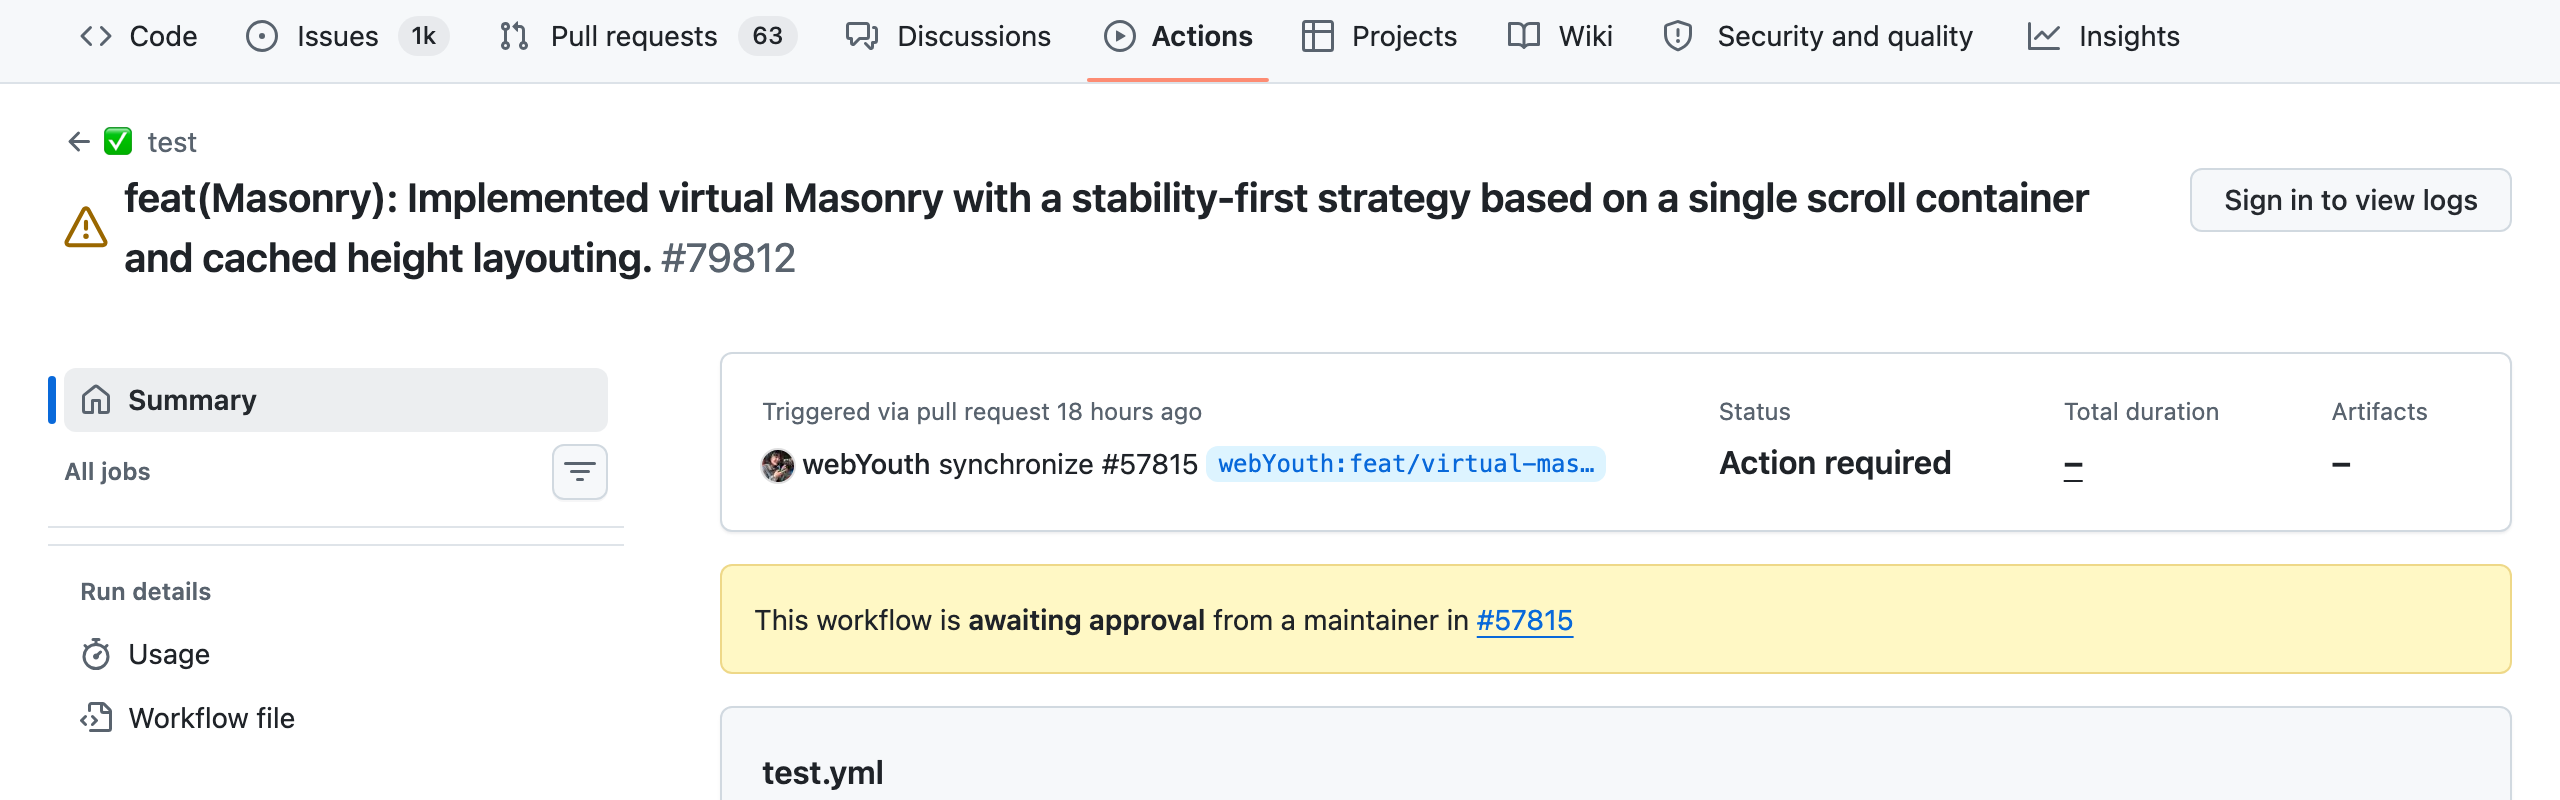
Task: Click the Discussions speech bubble icon
Action: (x=862, y=37)
